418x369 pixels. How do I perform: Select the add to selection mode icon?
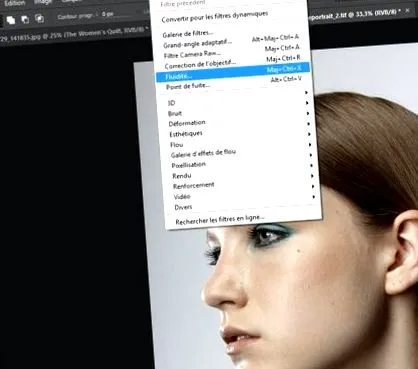[x=11, y=21]
